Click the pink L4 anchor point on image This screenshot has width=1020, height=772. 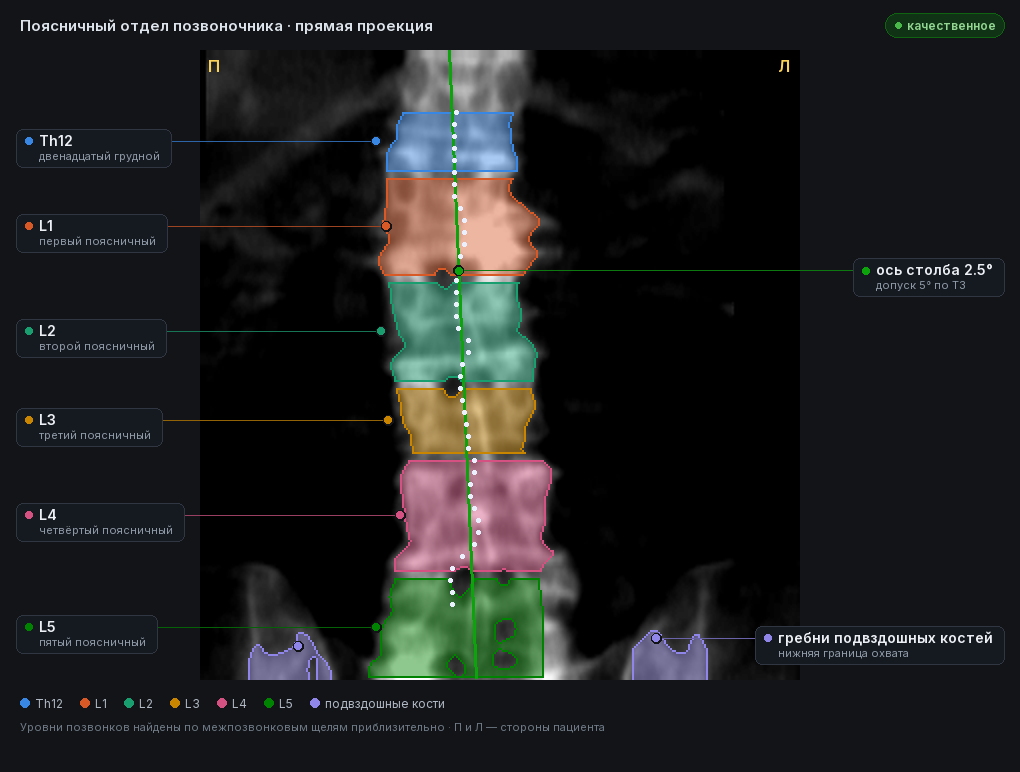(x=400, y=515)
